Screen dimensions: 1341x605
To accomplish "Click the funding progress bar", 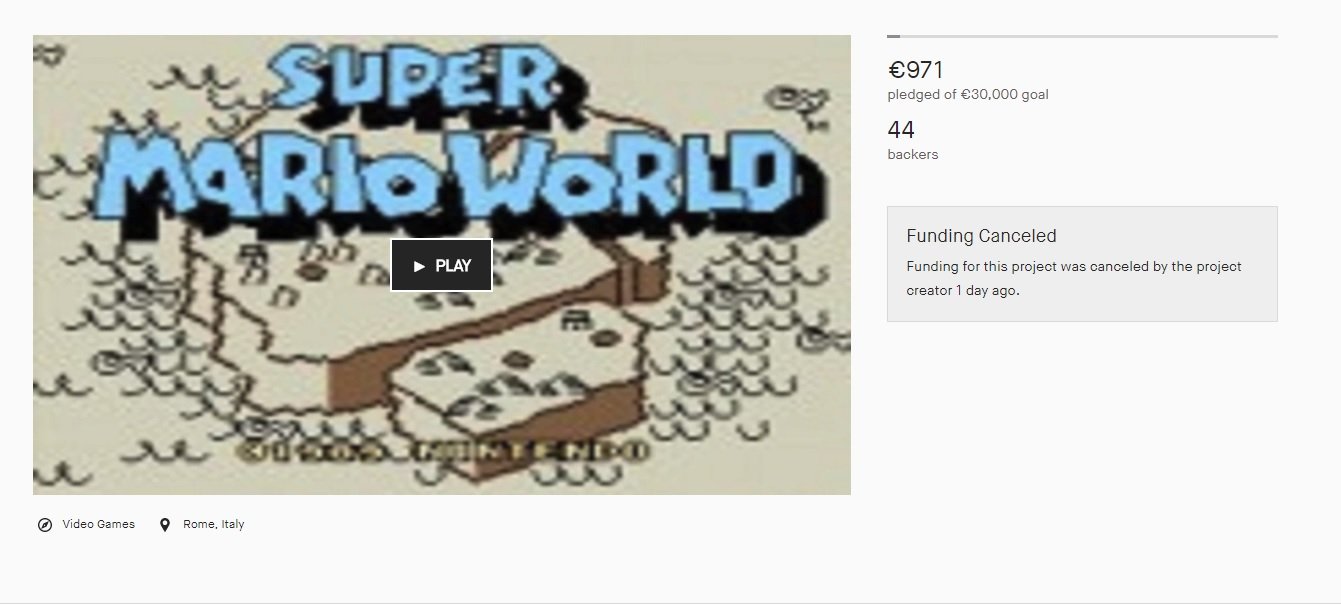I will (1082, 36).
